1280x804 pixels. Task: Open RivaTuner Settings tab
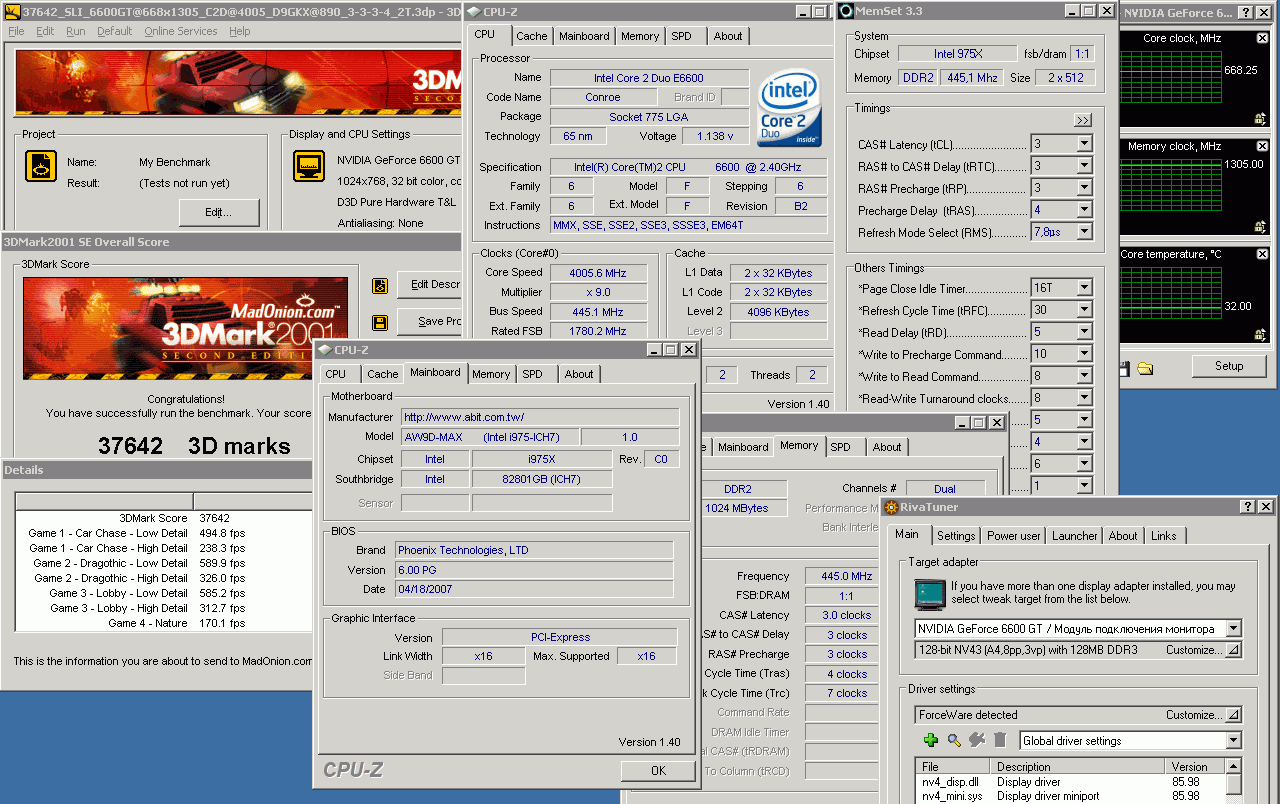[x=956, y=536]
